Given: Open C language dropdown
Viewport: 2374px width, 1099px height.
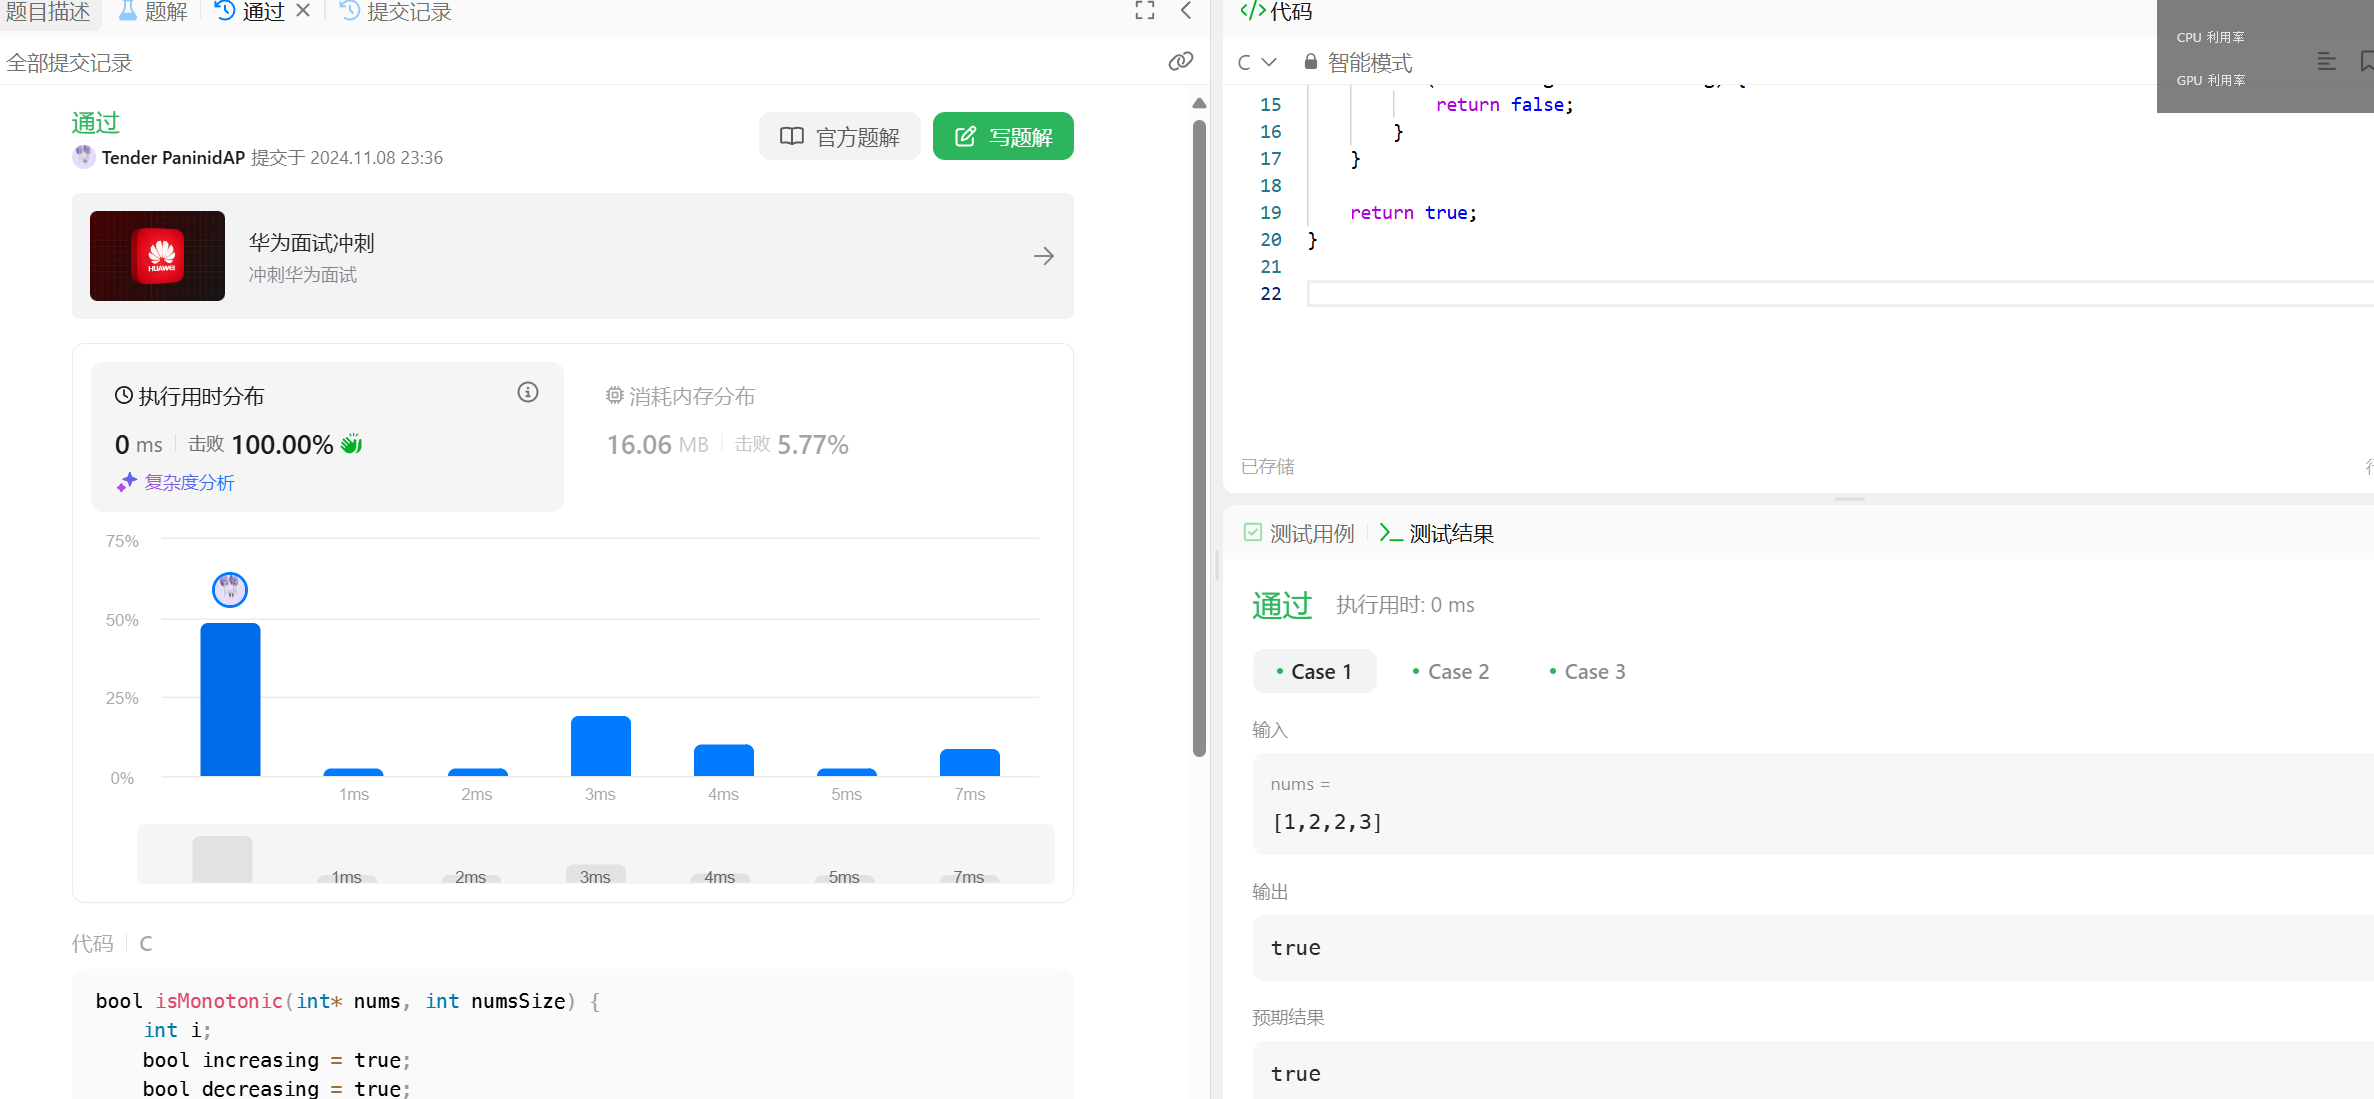Looking at the screenshot, I should click(1256, 62).
